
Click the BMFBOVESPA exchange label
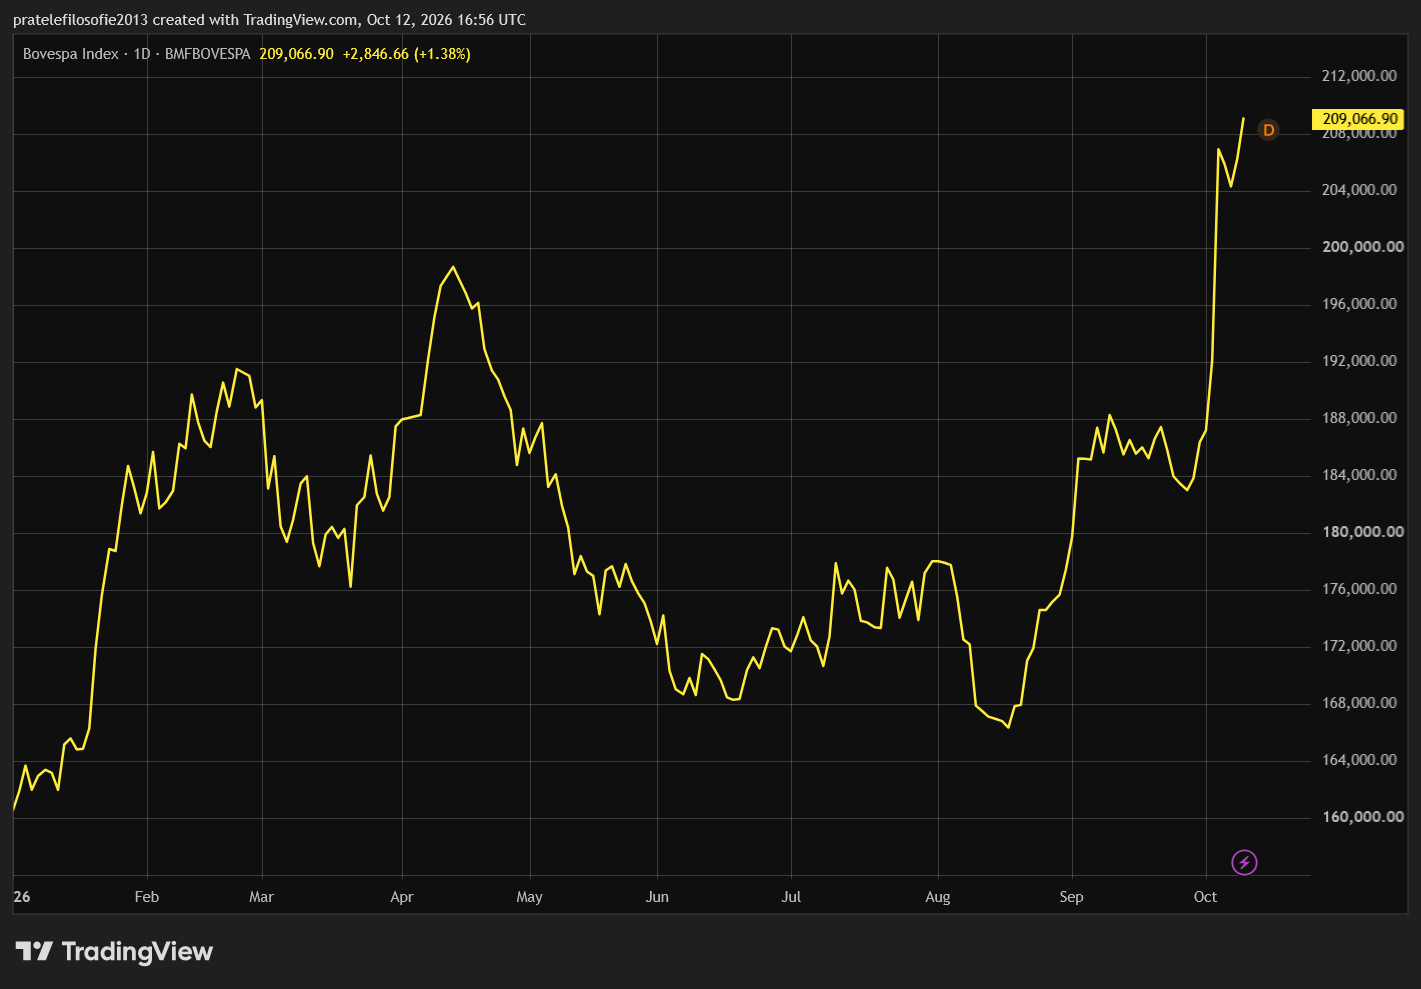coord(207,54)
